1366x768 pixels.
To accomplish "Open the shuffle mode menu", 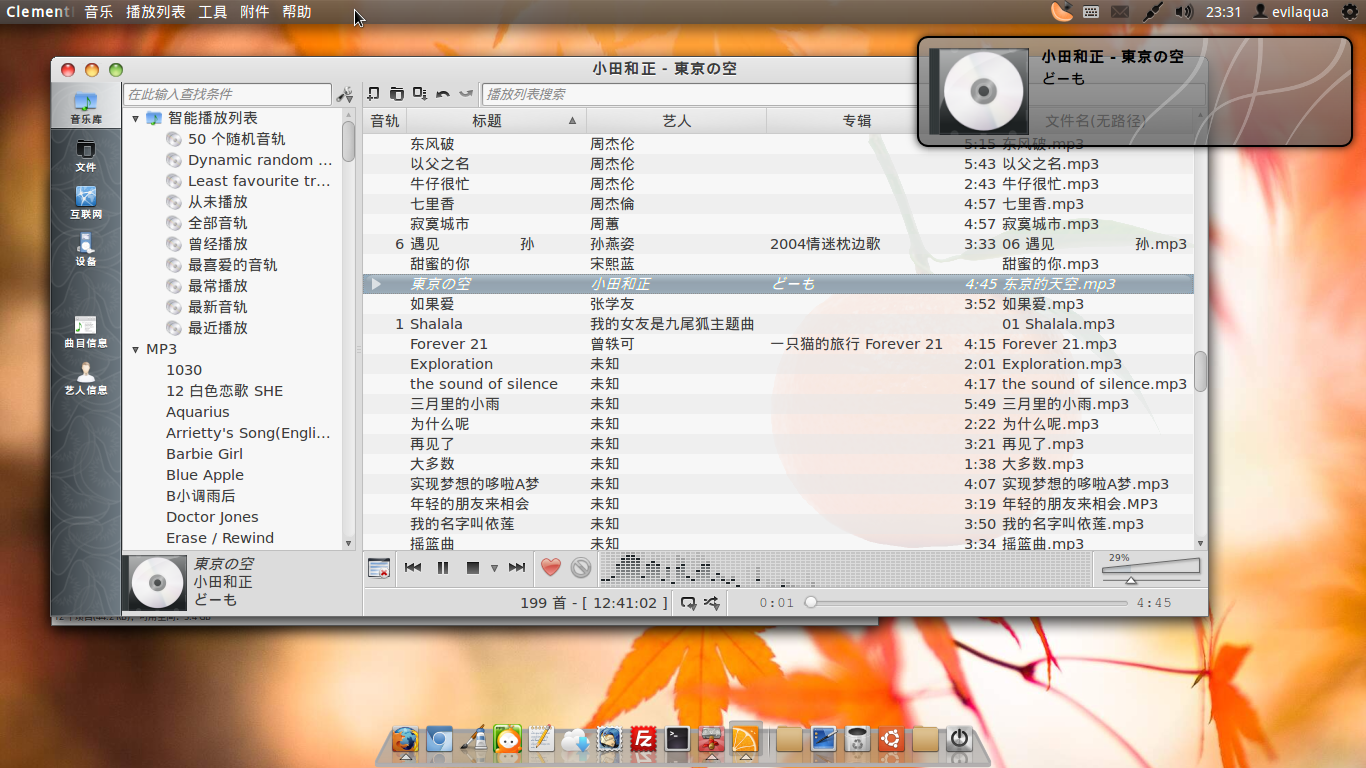I will (x=712, y=603).
